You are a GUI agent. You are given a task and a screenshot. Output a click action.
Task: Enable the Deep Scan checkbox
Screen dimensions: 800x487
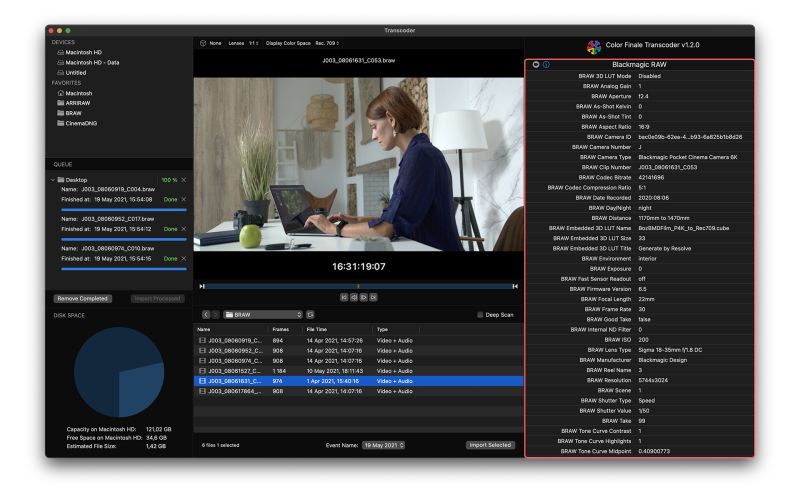(x=480, y=315)
